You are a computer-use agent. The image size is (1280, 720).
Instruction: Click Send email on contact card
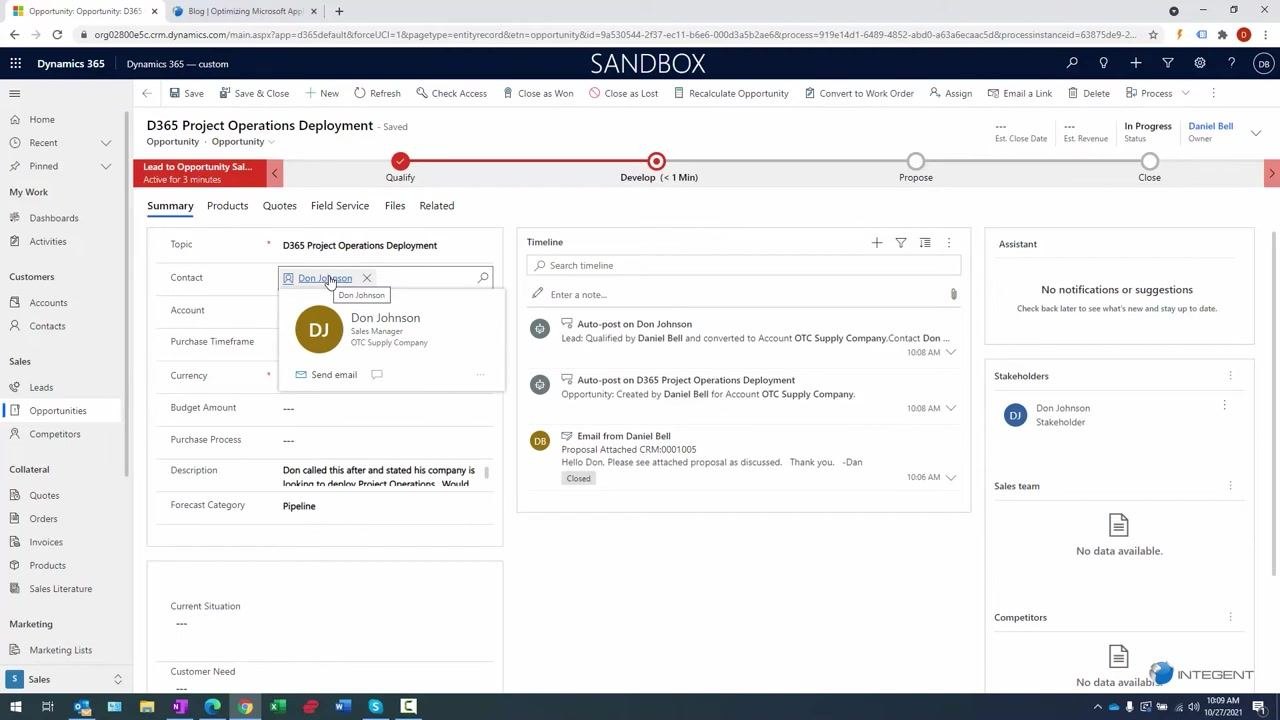[x=326, y=375]
